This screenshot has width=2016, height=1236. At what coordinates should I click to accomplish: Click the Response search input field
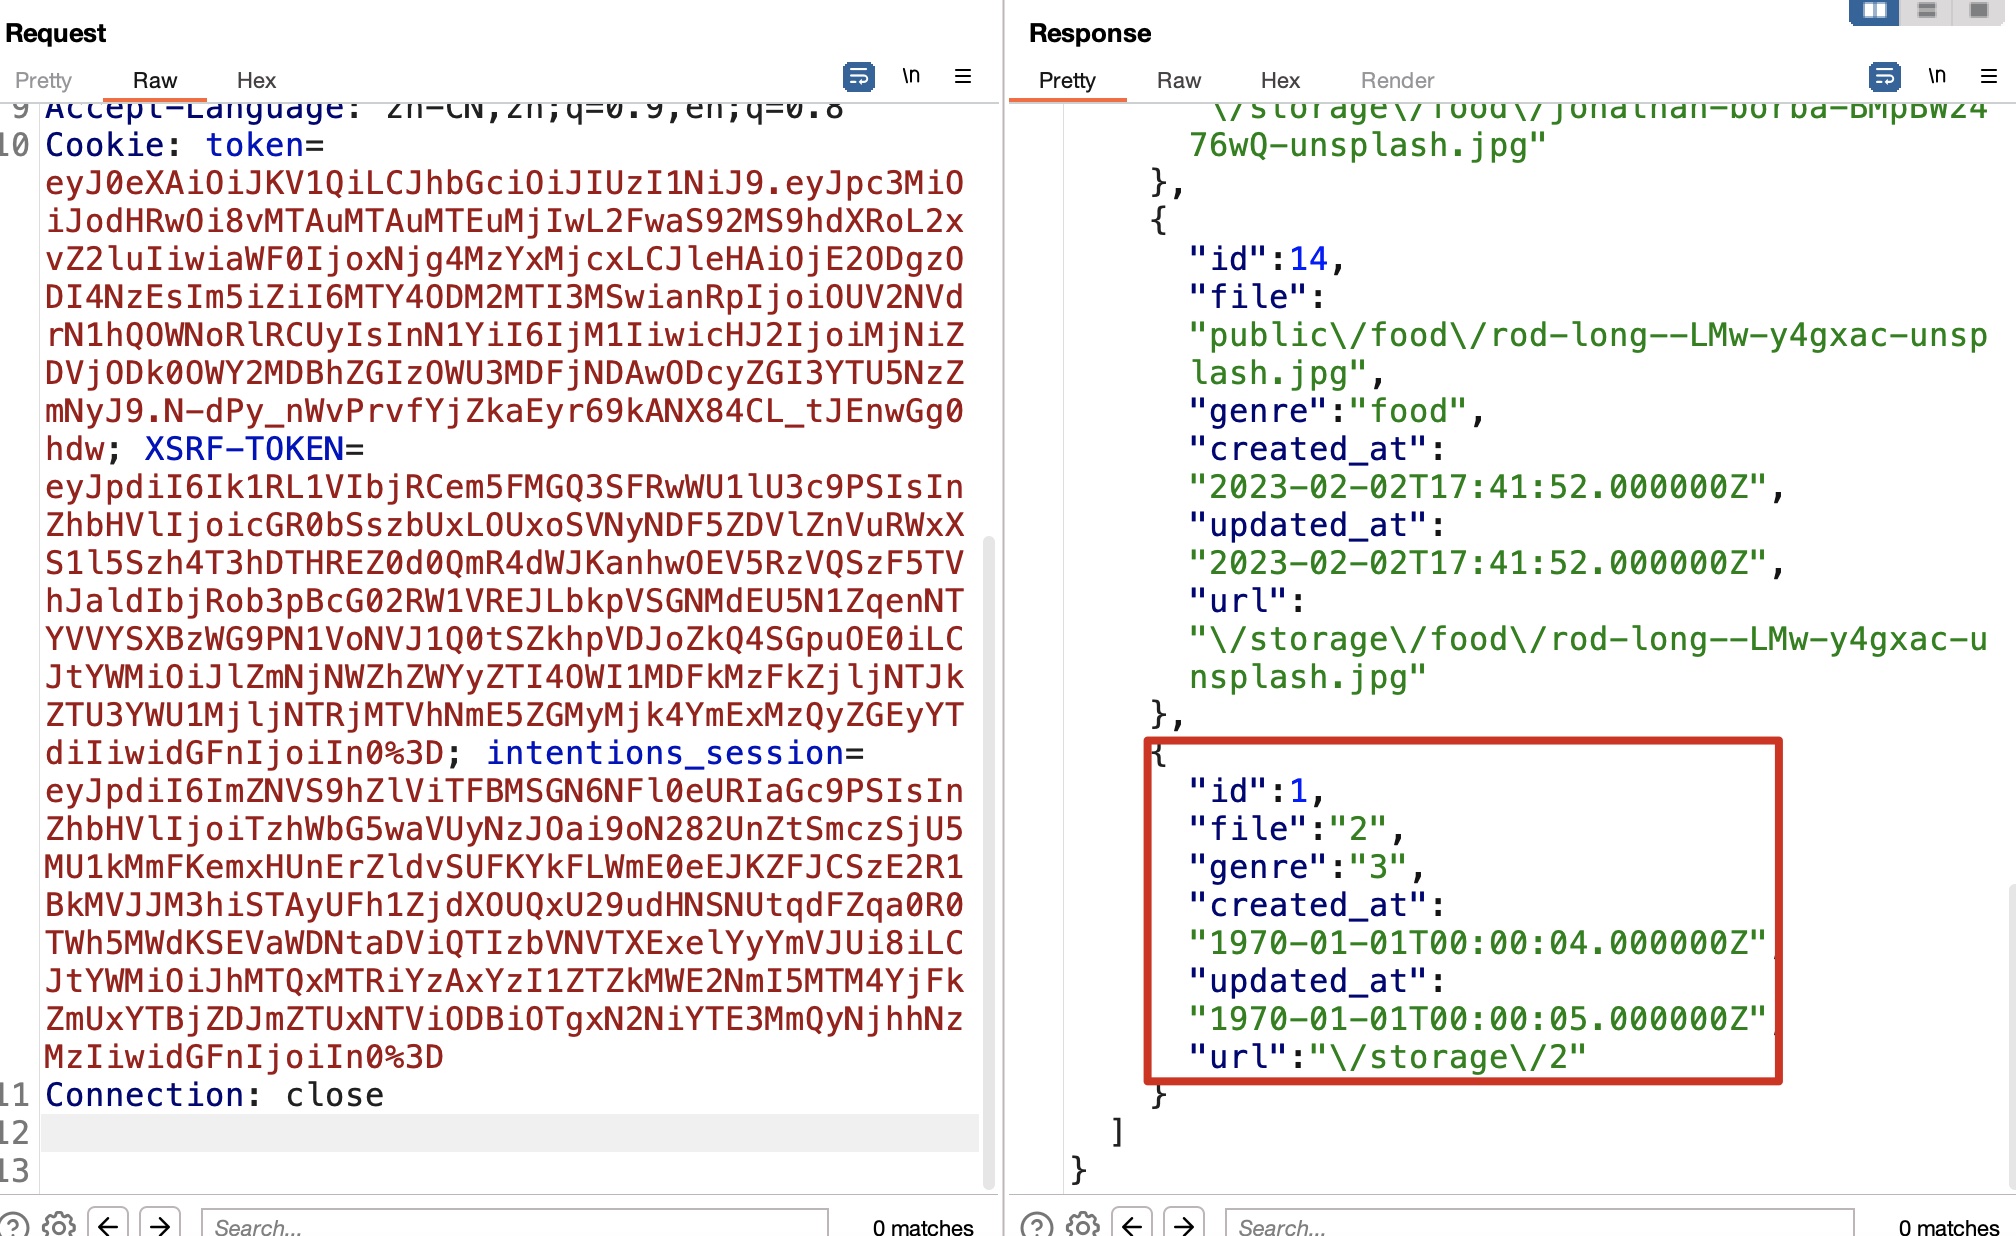(x=1540, y=1225)
